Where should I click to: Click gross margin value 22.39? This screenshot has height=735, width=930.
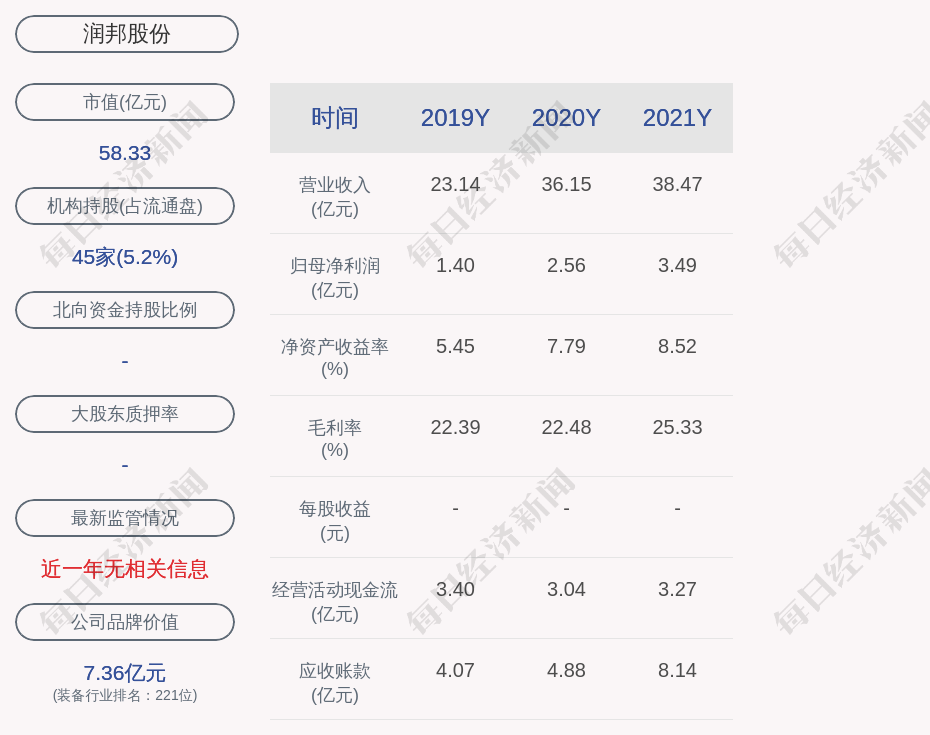[x=456, y=427]
